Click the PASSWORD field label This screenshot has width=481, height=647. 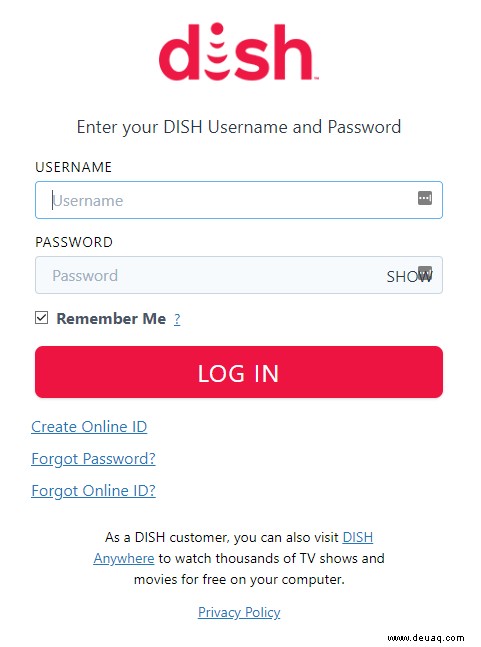pos(74,242)
